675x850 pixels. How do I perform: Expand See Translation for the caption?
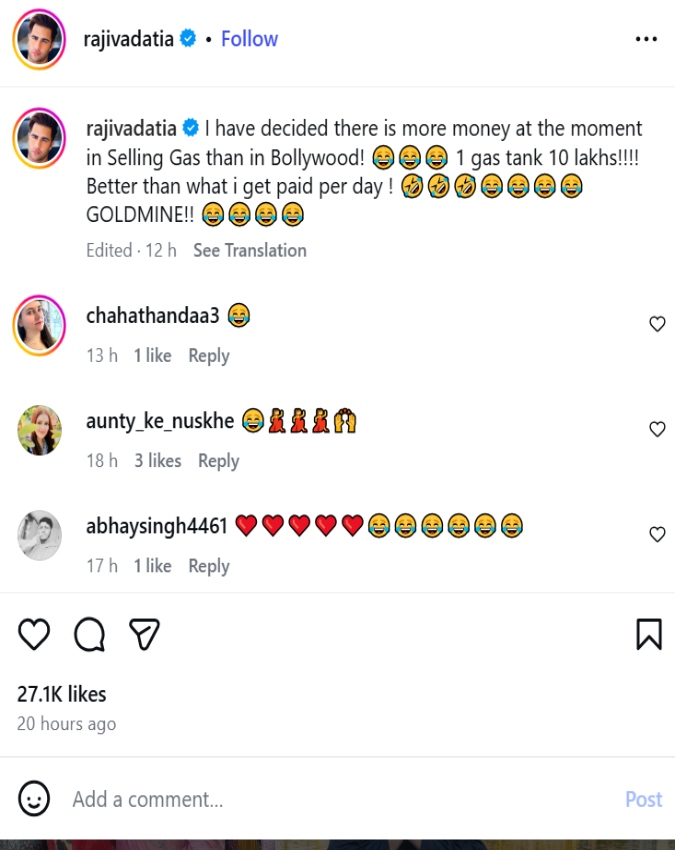pyautogui.click(x=249, y=250)
